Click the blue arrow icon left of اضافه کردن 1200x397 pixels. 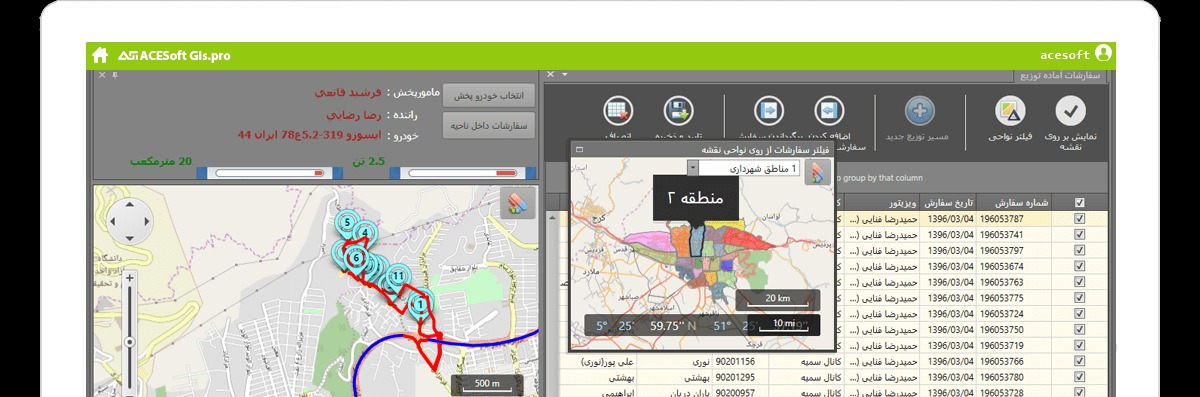[769, 110]
